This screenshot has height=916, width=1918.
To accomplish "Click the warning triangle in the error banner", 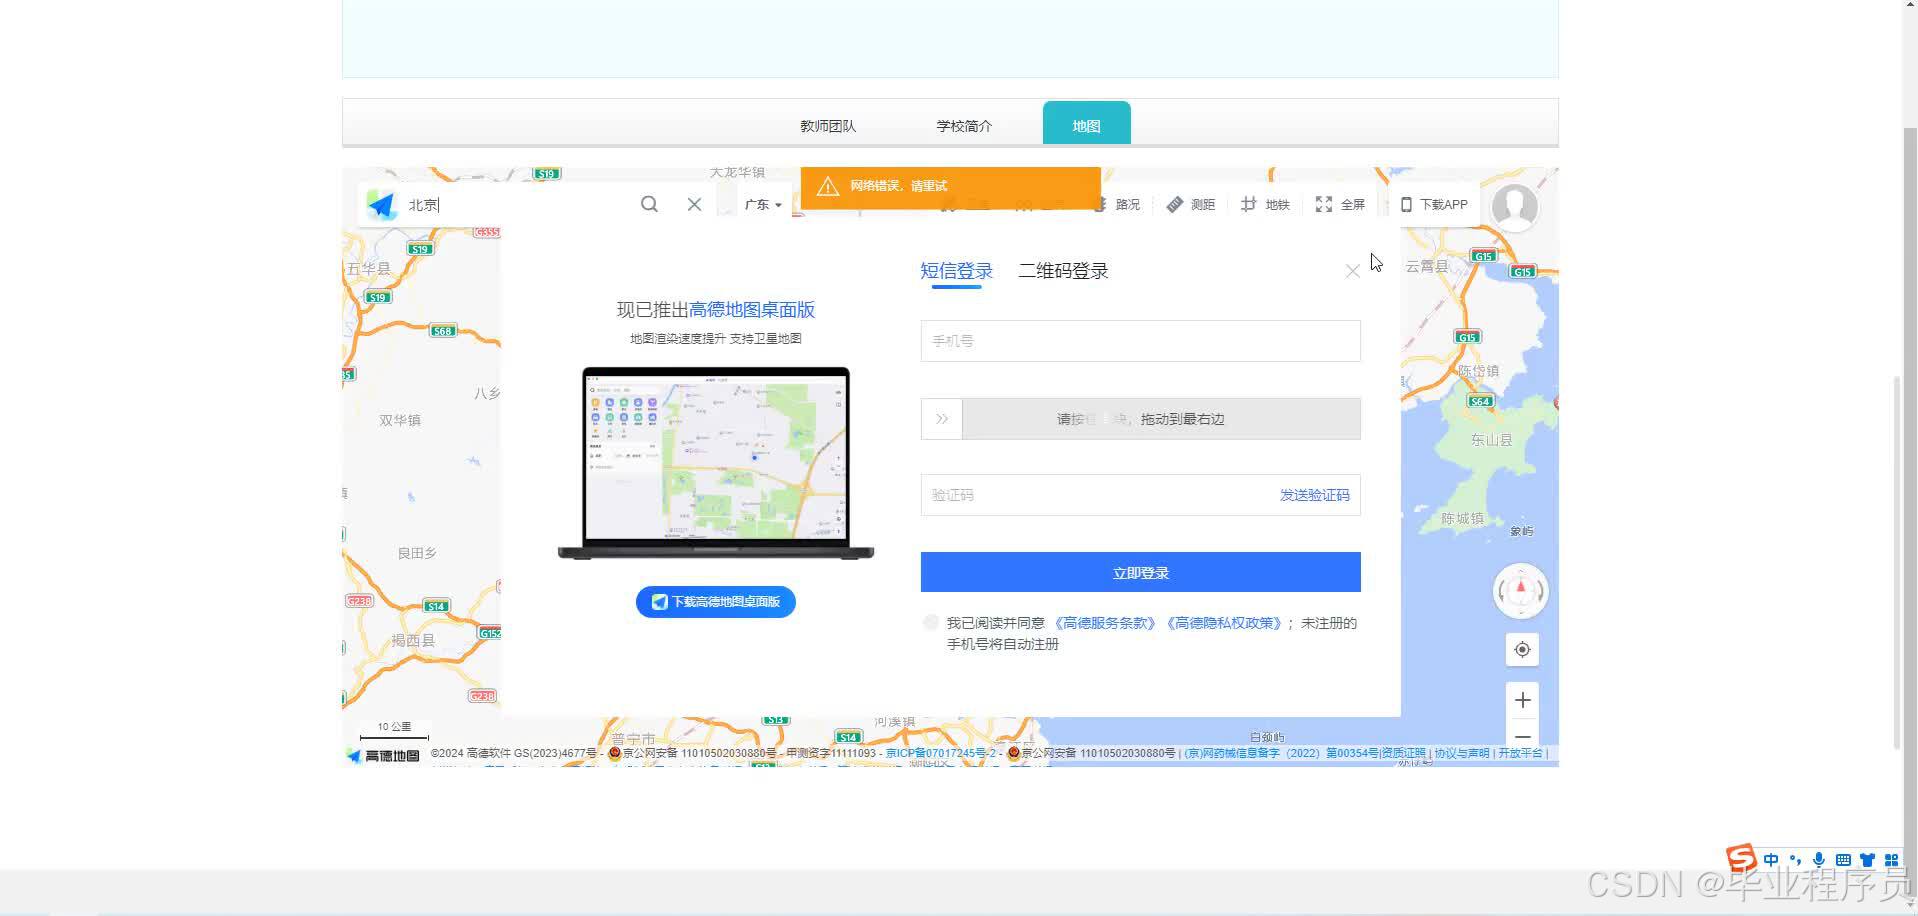I will coord(827,186).
